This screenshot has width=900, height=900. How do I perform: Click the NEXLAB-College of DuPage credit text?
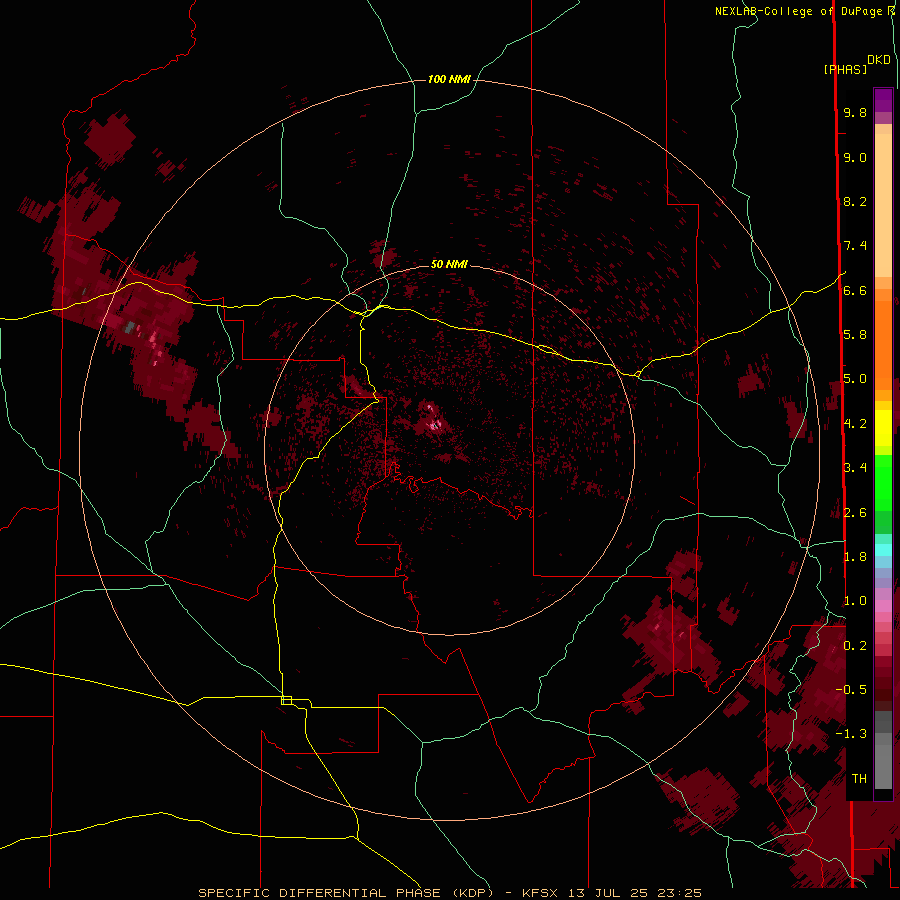(x=798, y=11)
